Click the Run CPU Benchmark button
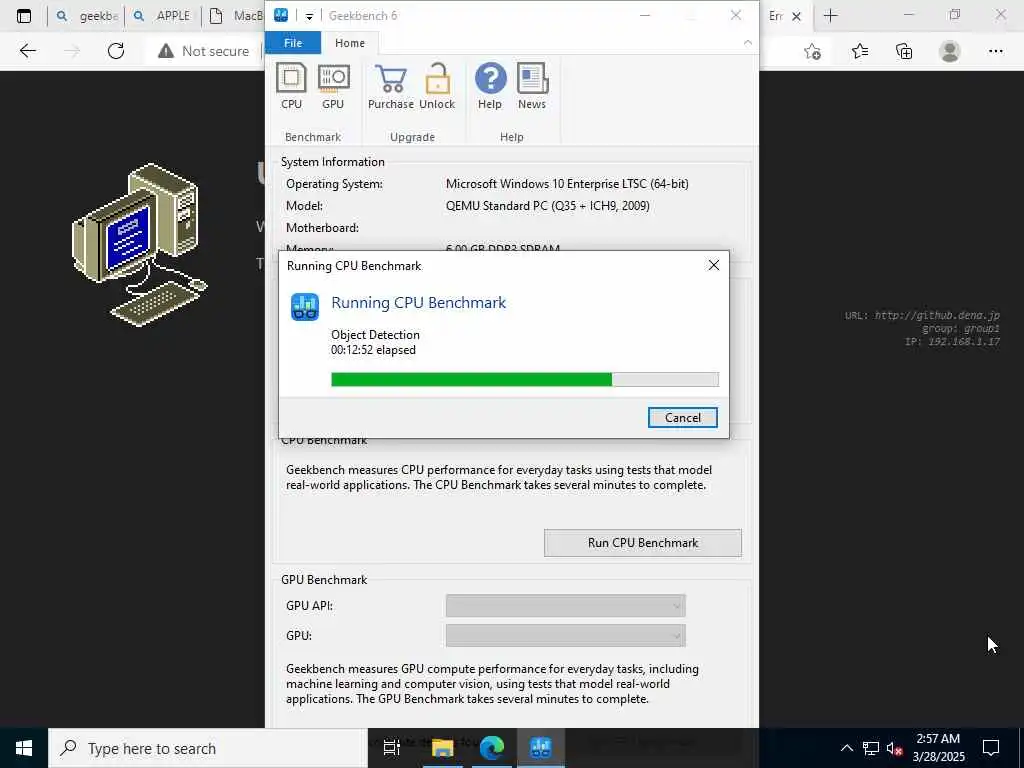The height and width of the screenshot is (768, 1024). click(x=643, y=543)
